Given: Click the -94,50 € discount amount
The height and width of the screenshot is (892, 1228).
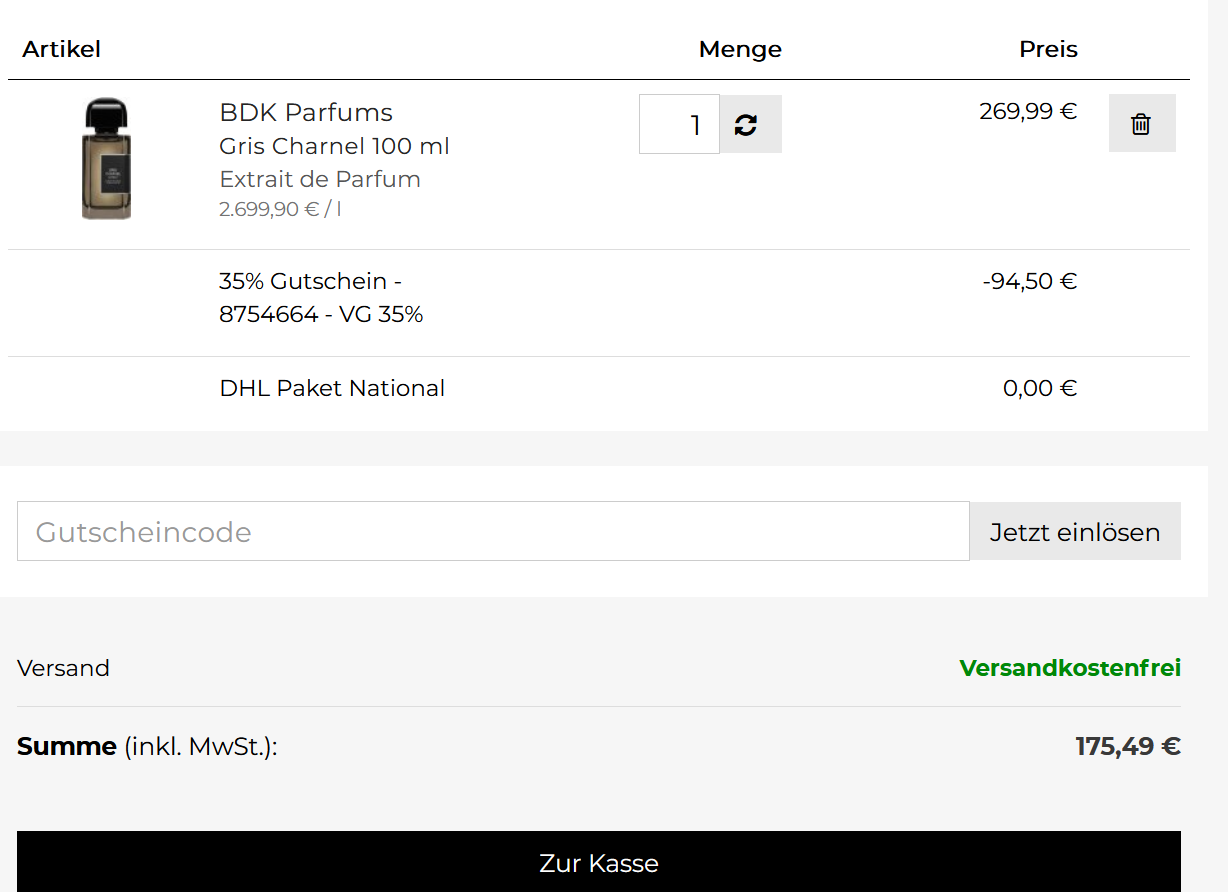Looking at the screenshot, I should tap(1029, 281).
